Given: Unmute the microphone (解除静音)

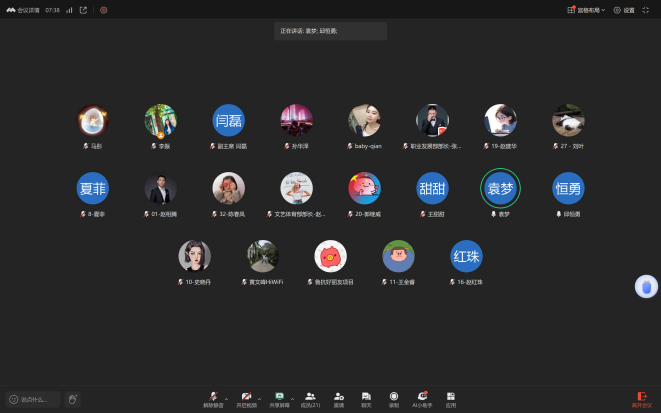Looking at the screenshot, I should (212, 398).
